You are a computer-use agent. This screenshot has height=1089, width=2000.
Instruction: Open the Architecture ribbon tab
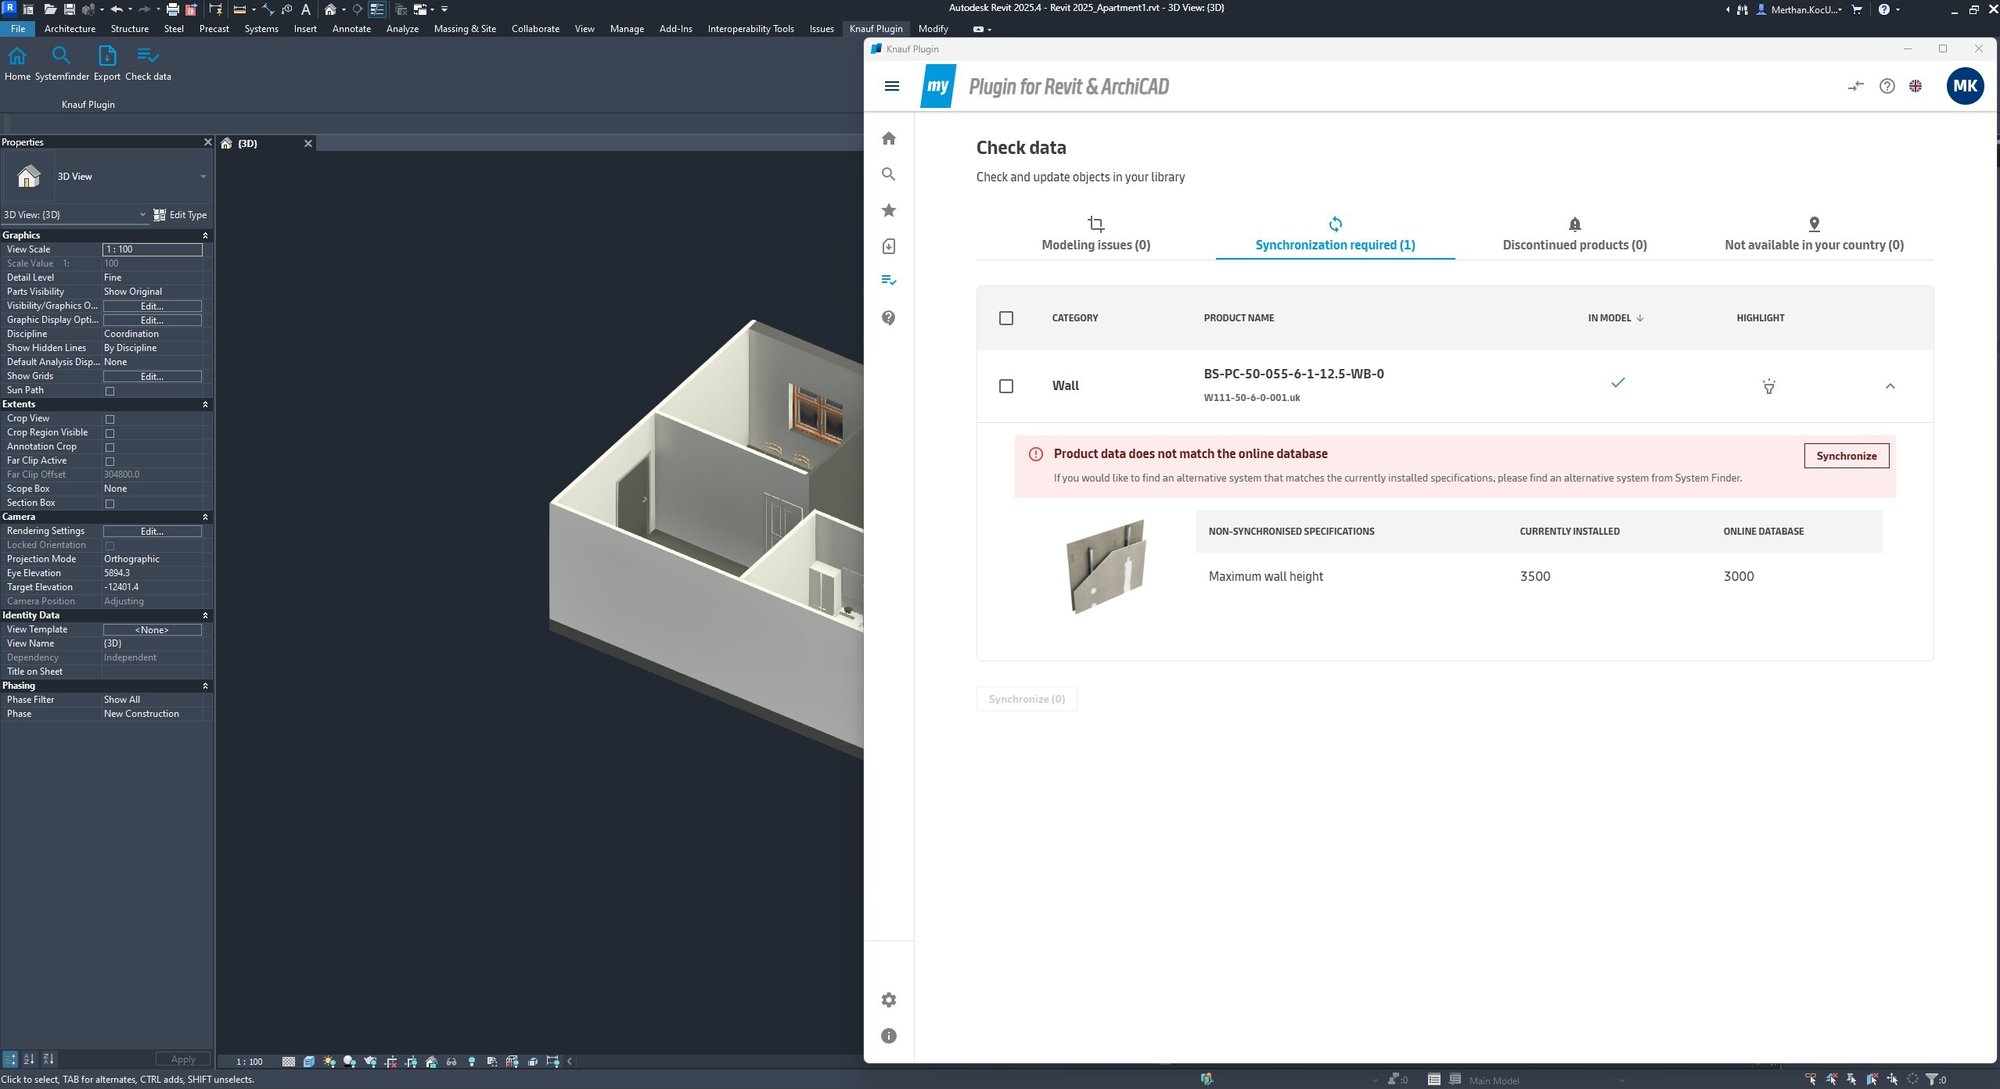point(70,29)
